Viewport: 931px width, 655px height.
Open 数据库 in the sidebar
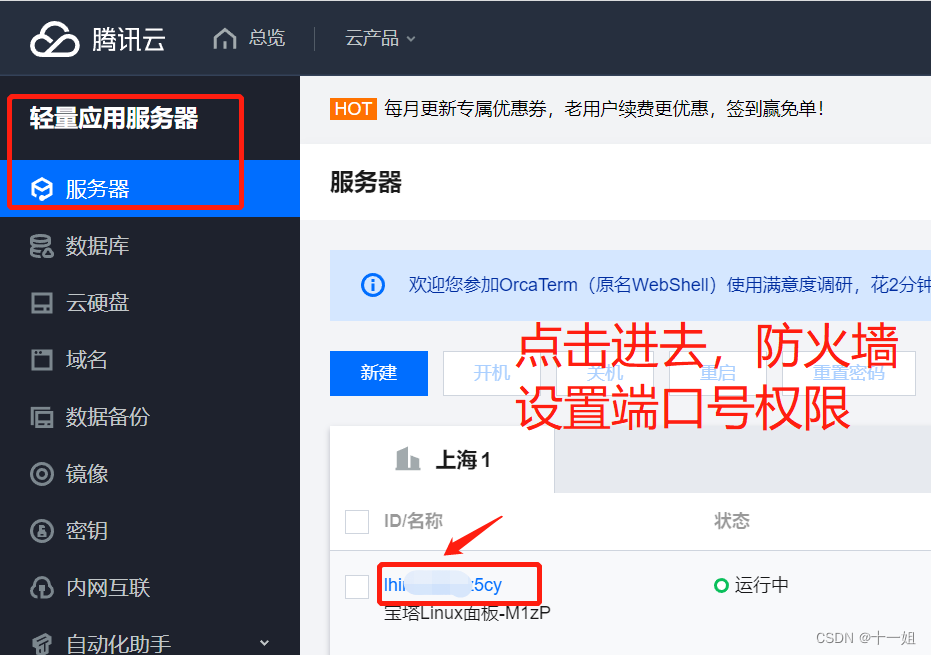click(97, 246)
